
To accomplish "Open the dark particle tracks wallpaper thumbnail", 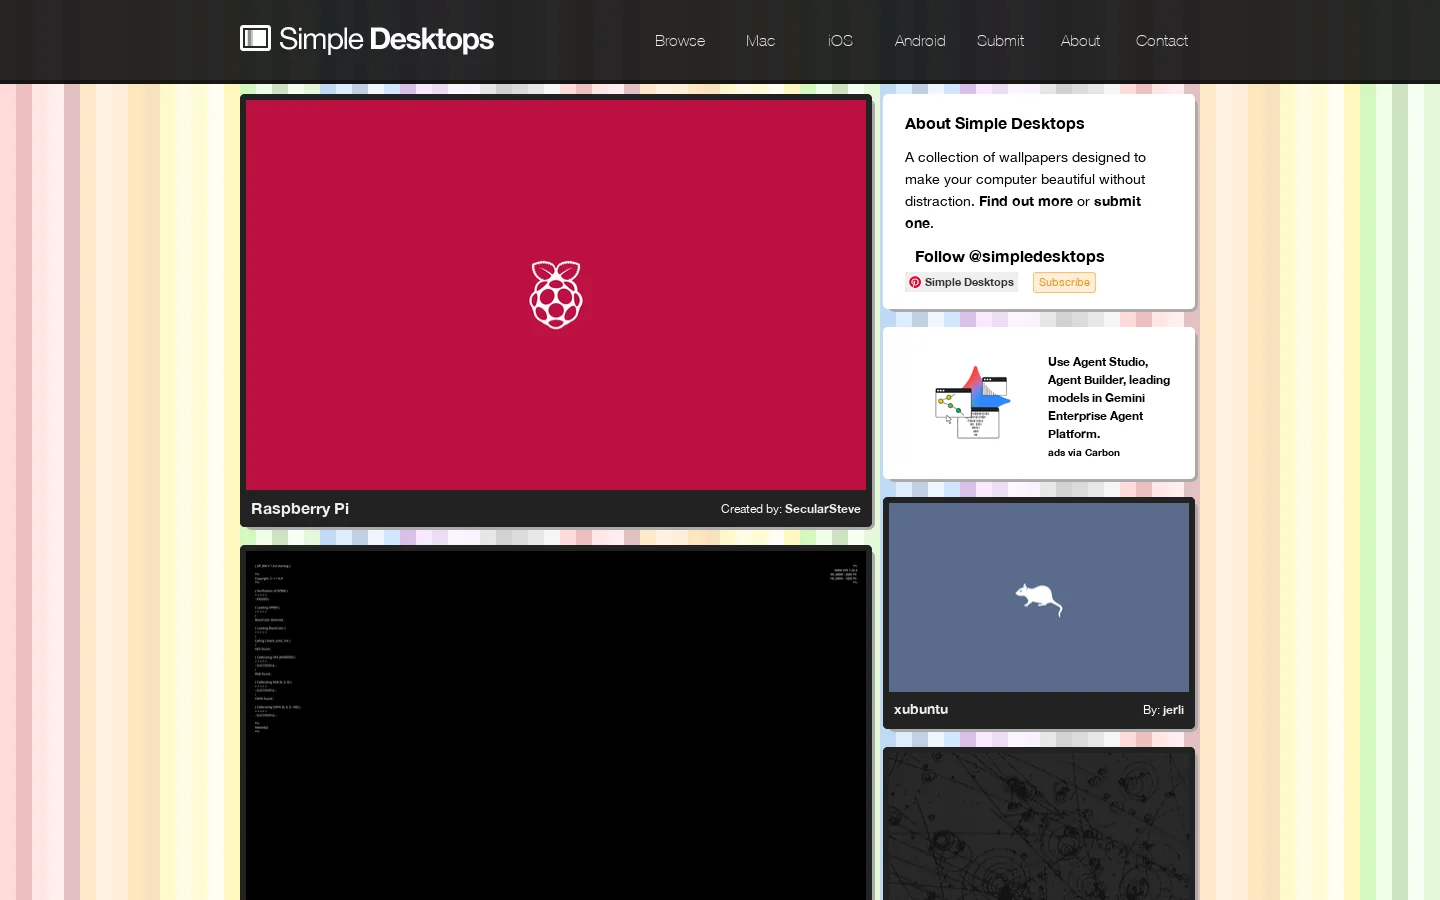I will tap(1039, 826).
